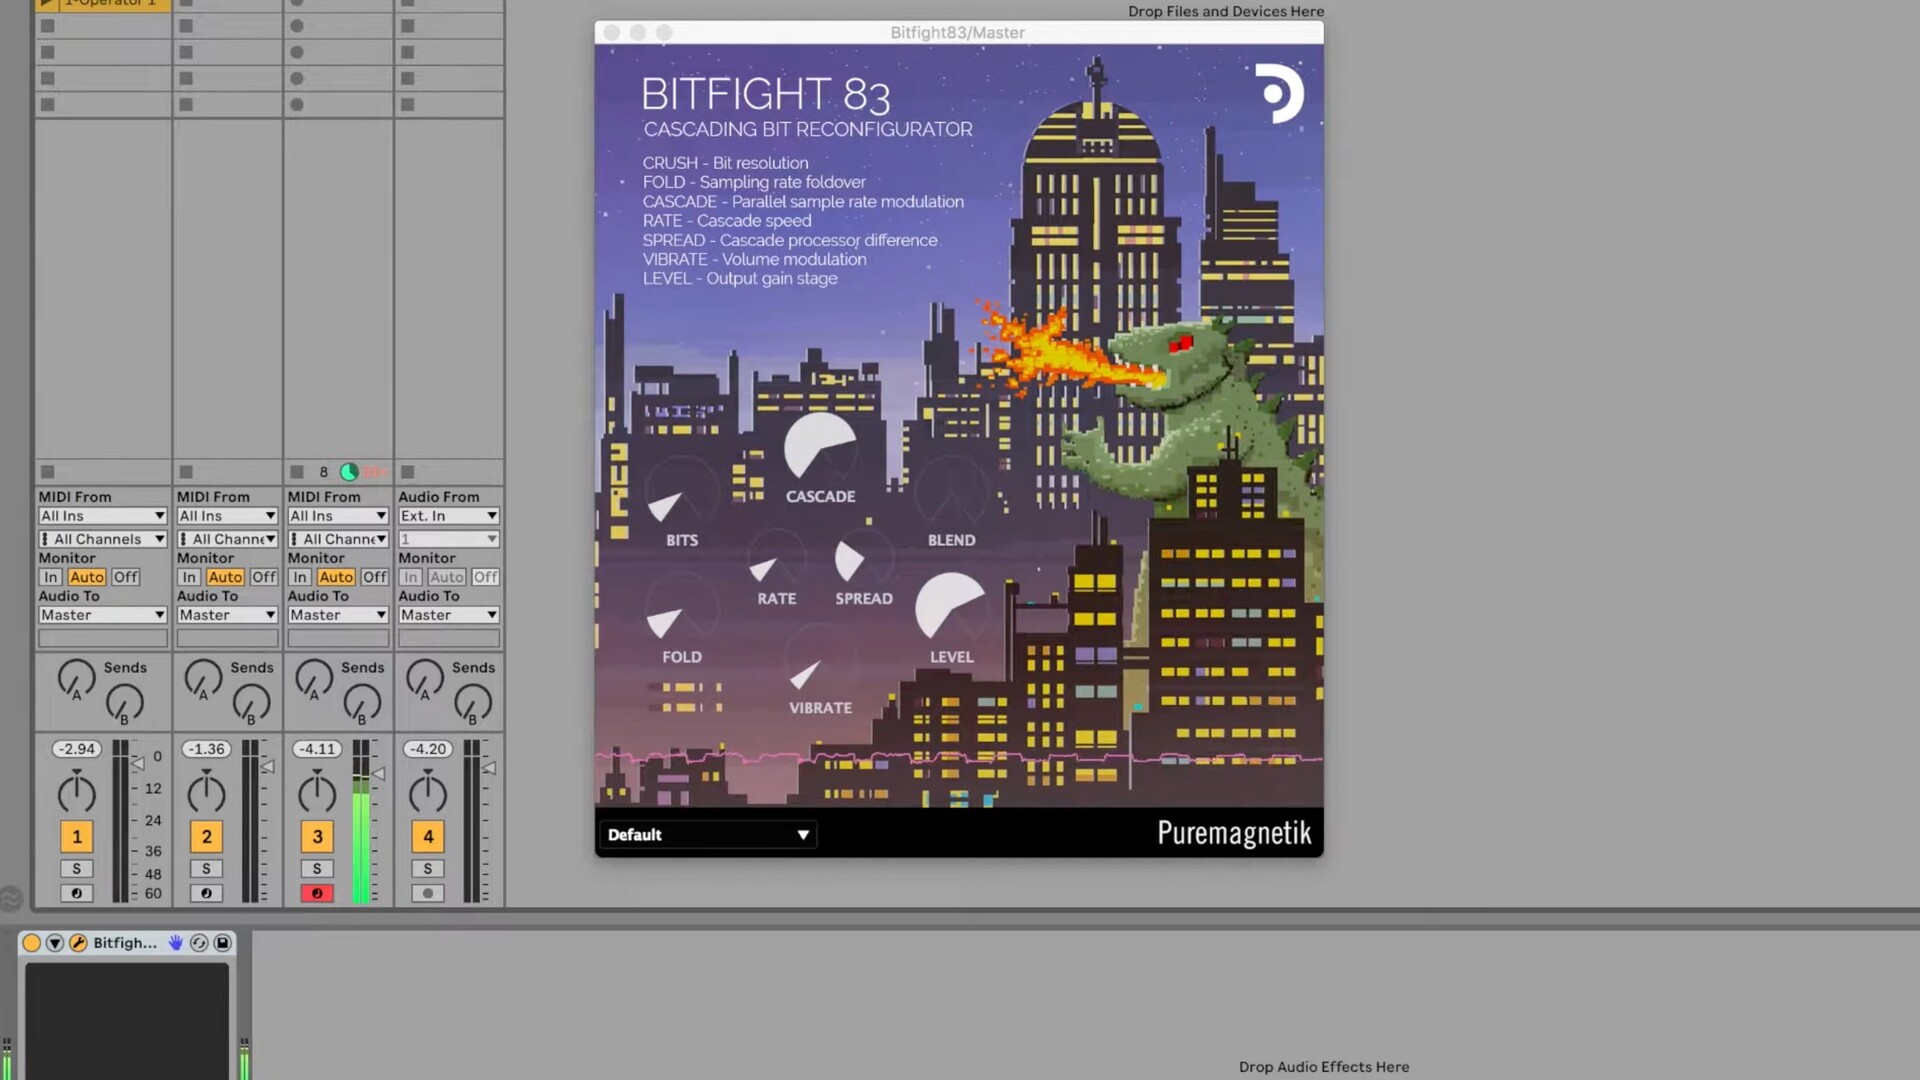Solo track 1 with the S button
The image size is (1920, 1080).
[x=77, y=869]
